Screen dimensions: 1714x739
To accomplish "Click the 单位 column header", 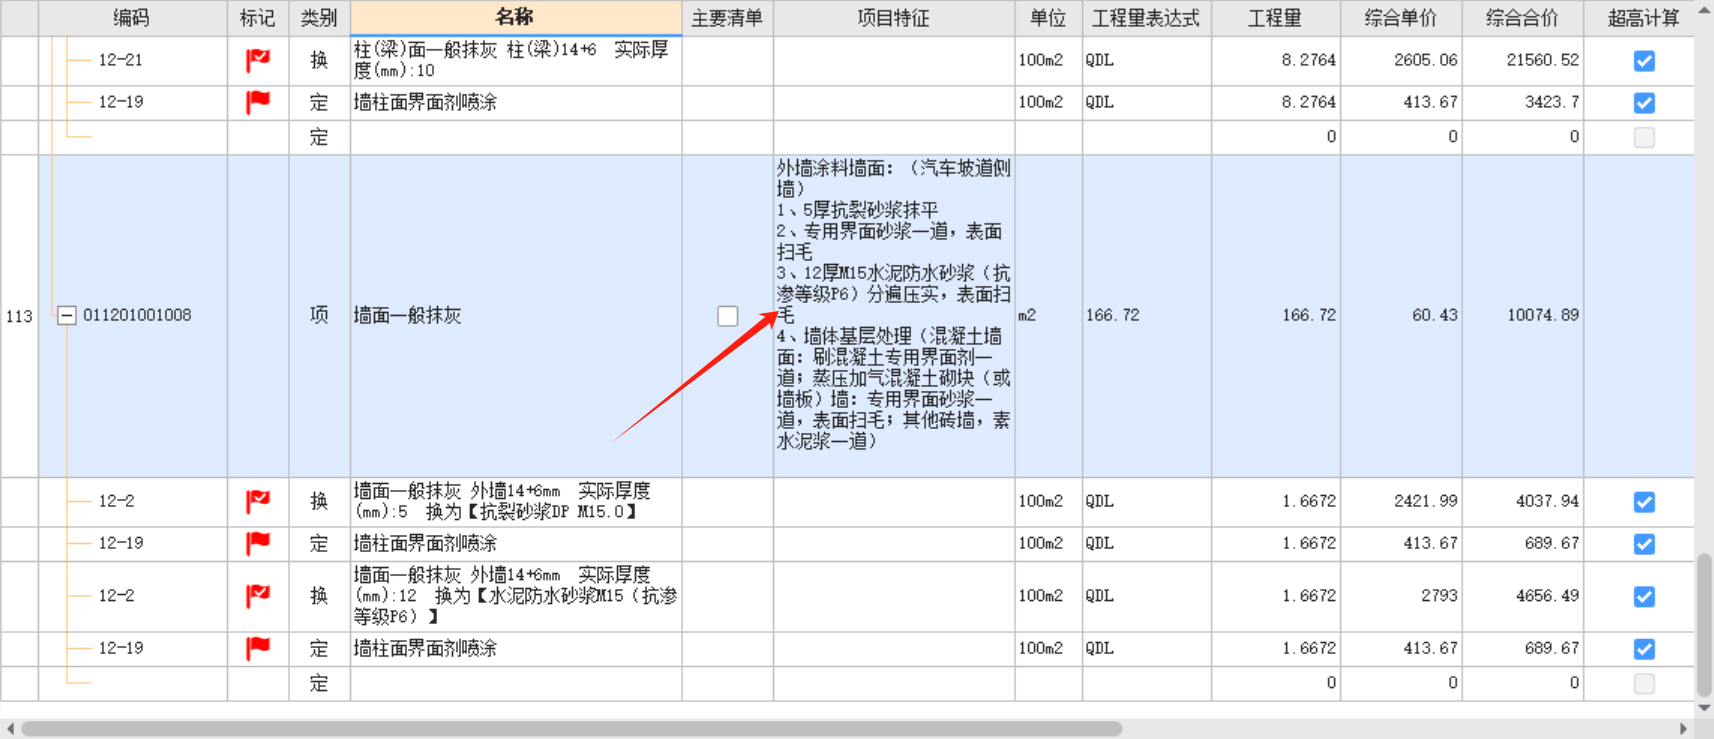I will pos(1048,18).
